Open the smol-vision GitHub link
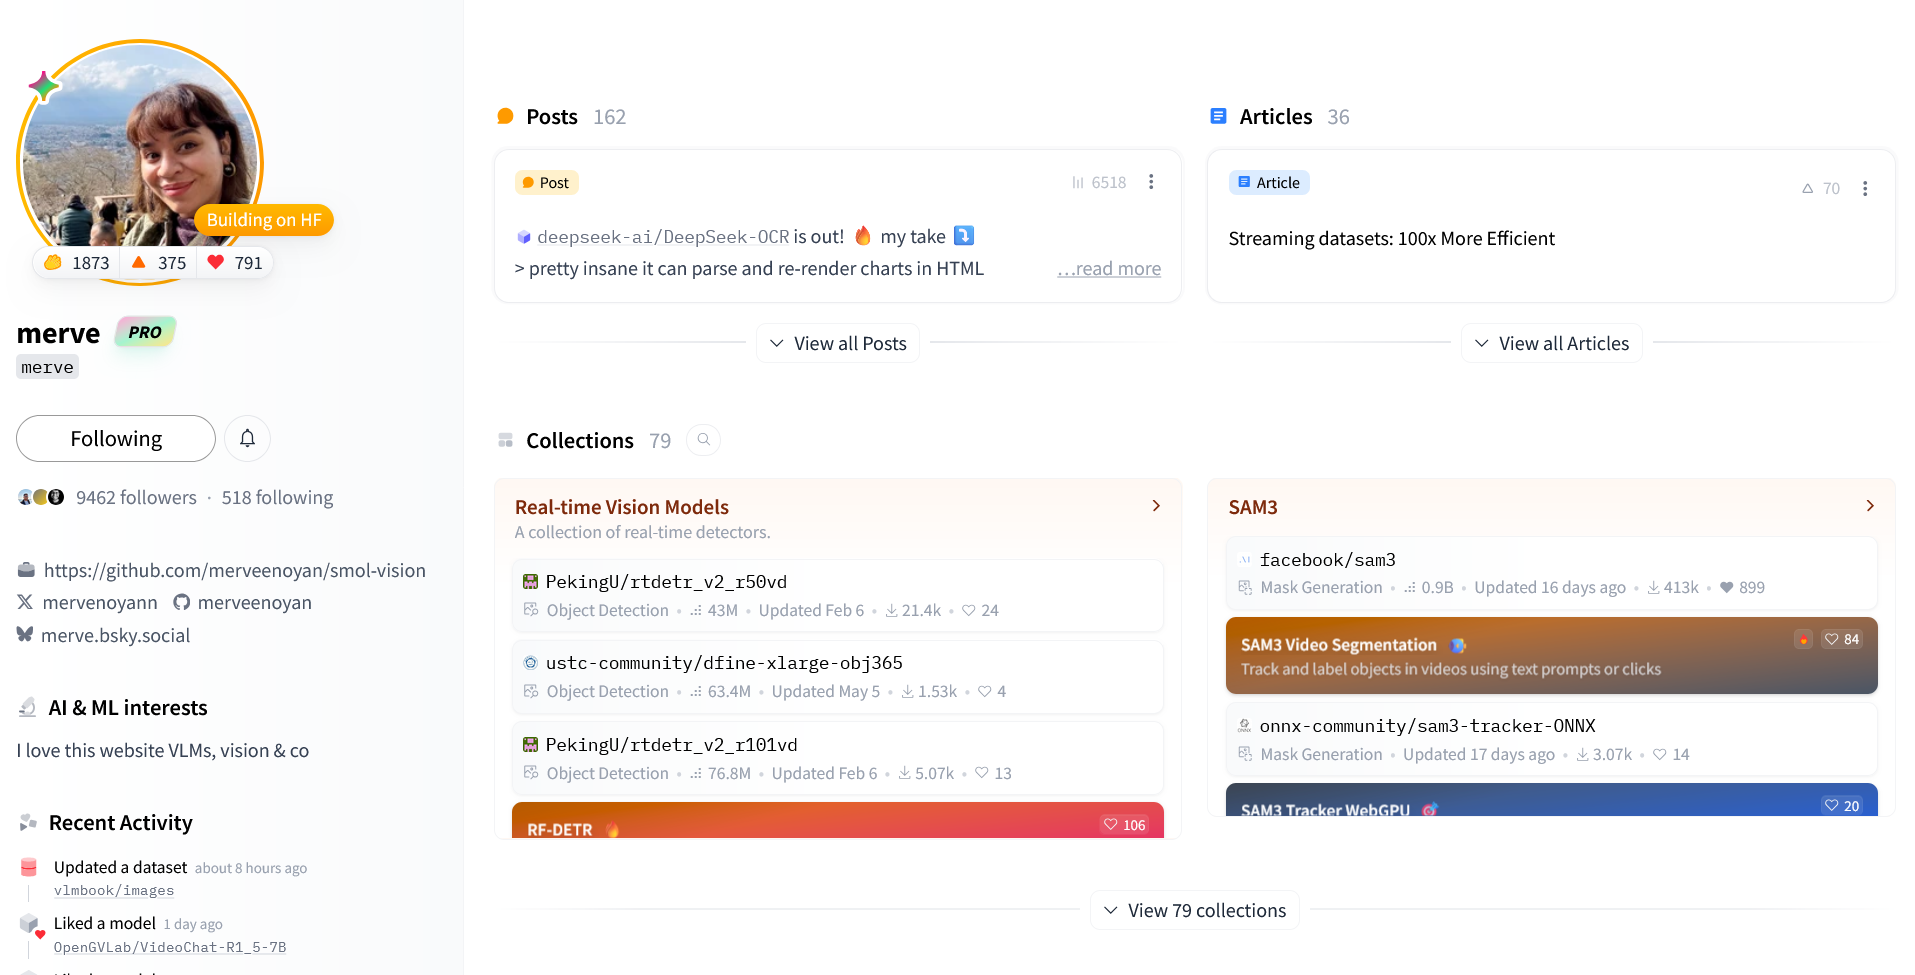 click(234, 570)
